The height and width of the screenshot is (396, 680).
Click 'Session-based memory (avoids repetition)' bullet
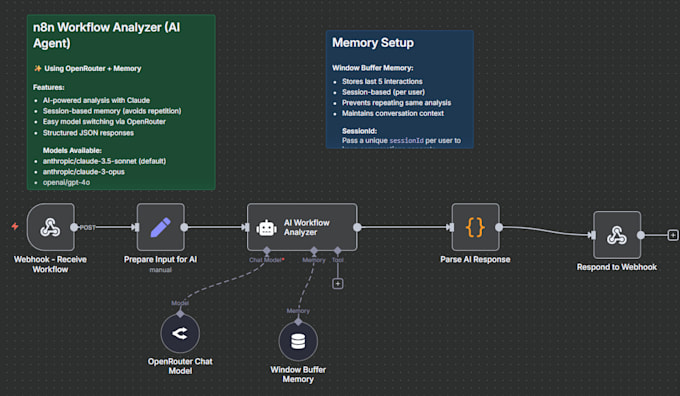point(112,111)
